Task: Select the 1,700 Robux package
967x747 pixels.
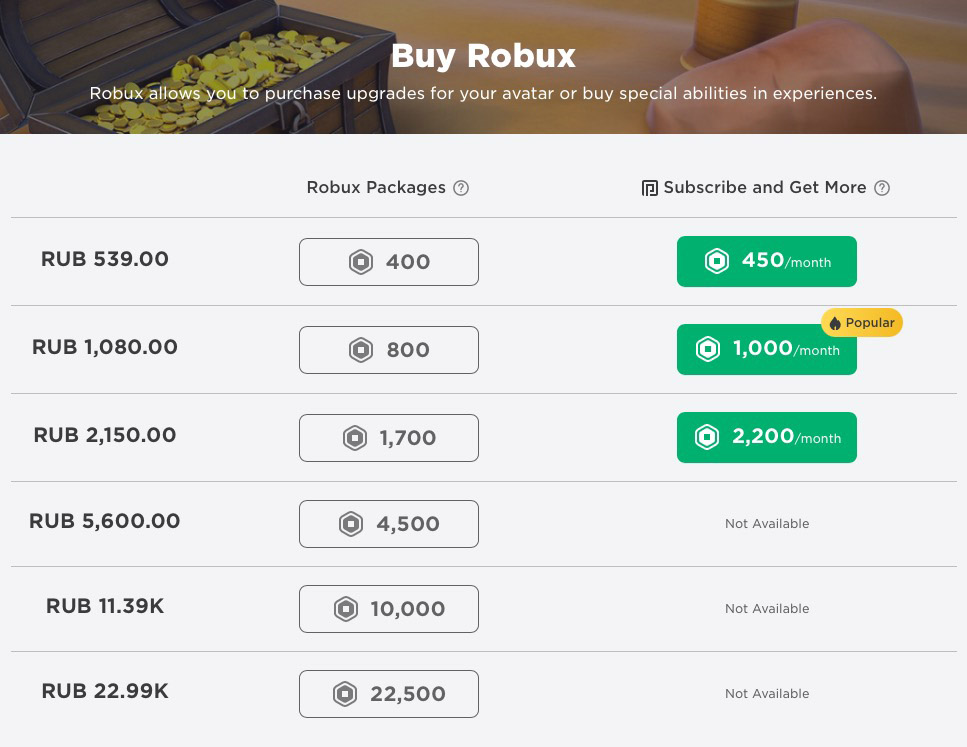Action: pos(388,438)
